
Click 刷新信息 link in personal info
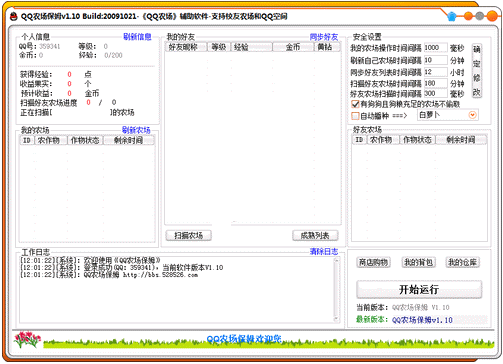[137, 37]
